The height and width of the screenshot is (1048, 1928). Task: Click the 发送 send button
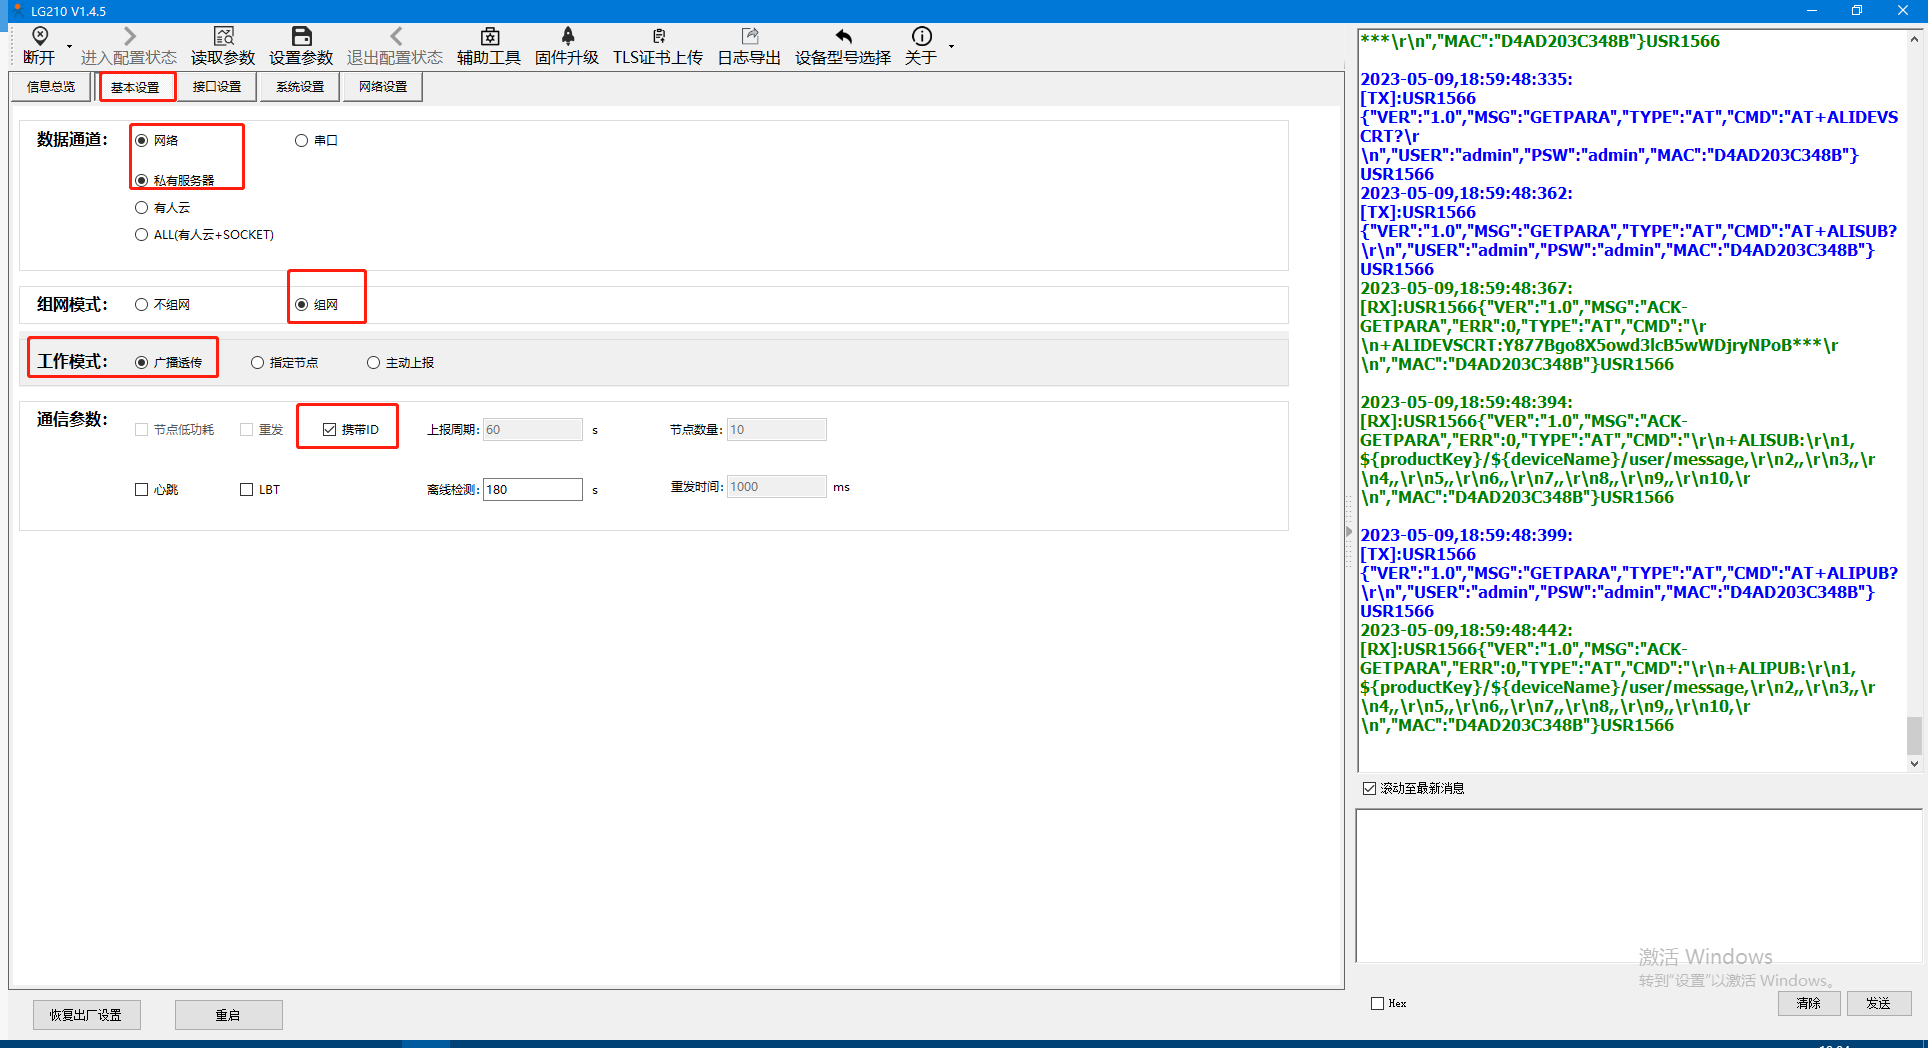coord(1878,1003)
